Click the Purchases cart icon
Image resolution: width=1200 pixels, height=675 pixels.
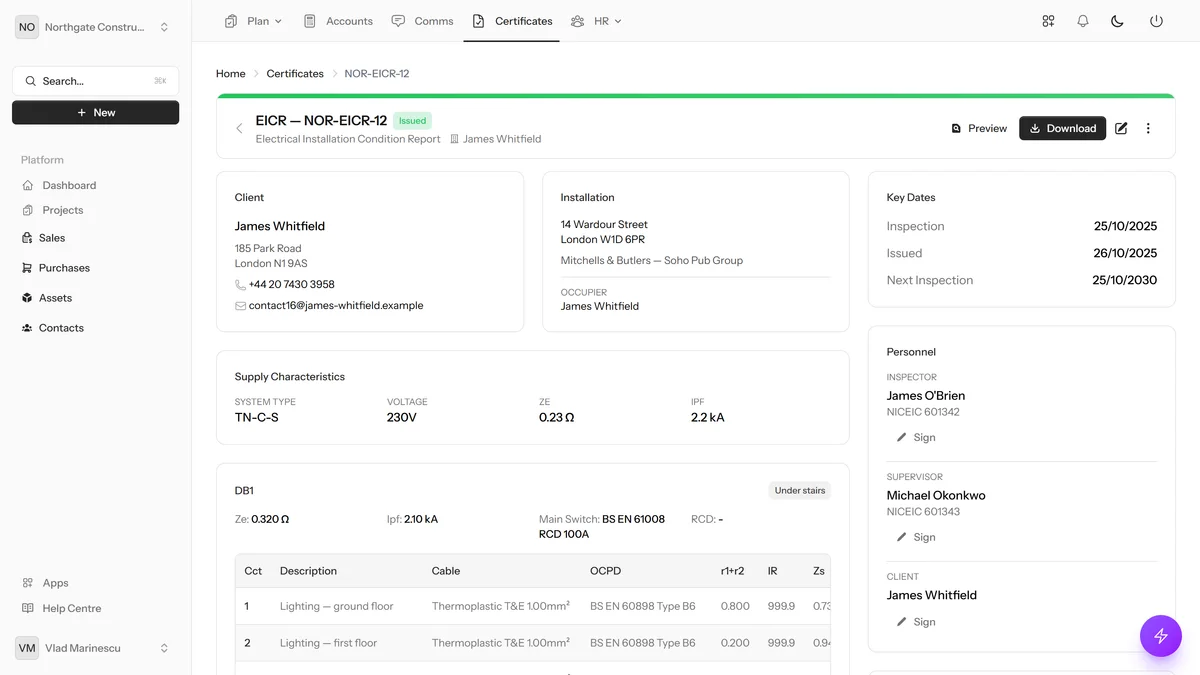pos(28,268)
